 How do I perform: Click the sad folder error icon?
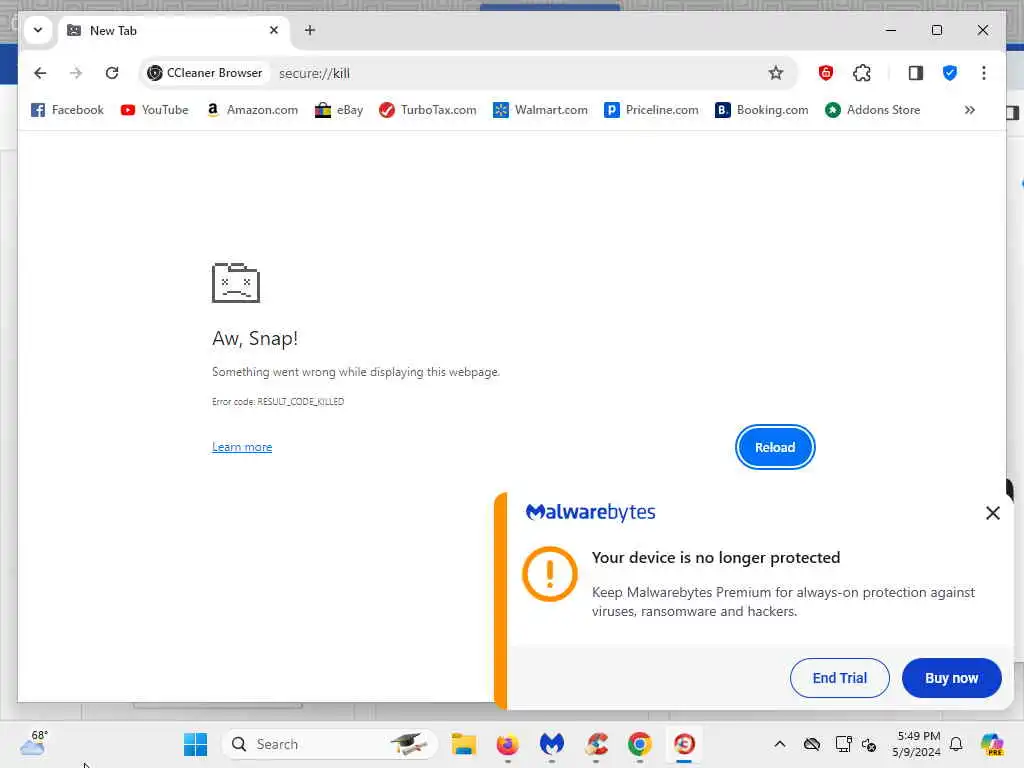(x=236, y=283)
